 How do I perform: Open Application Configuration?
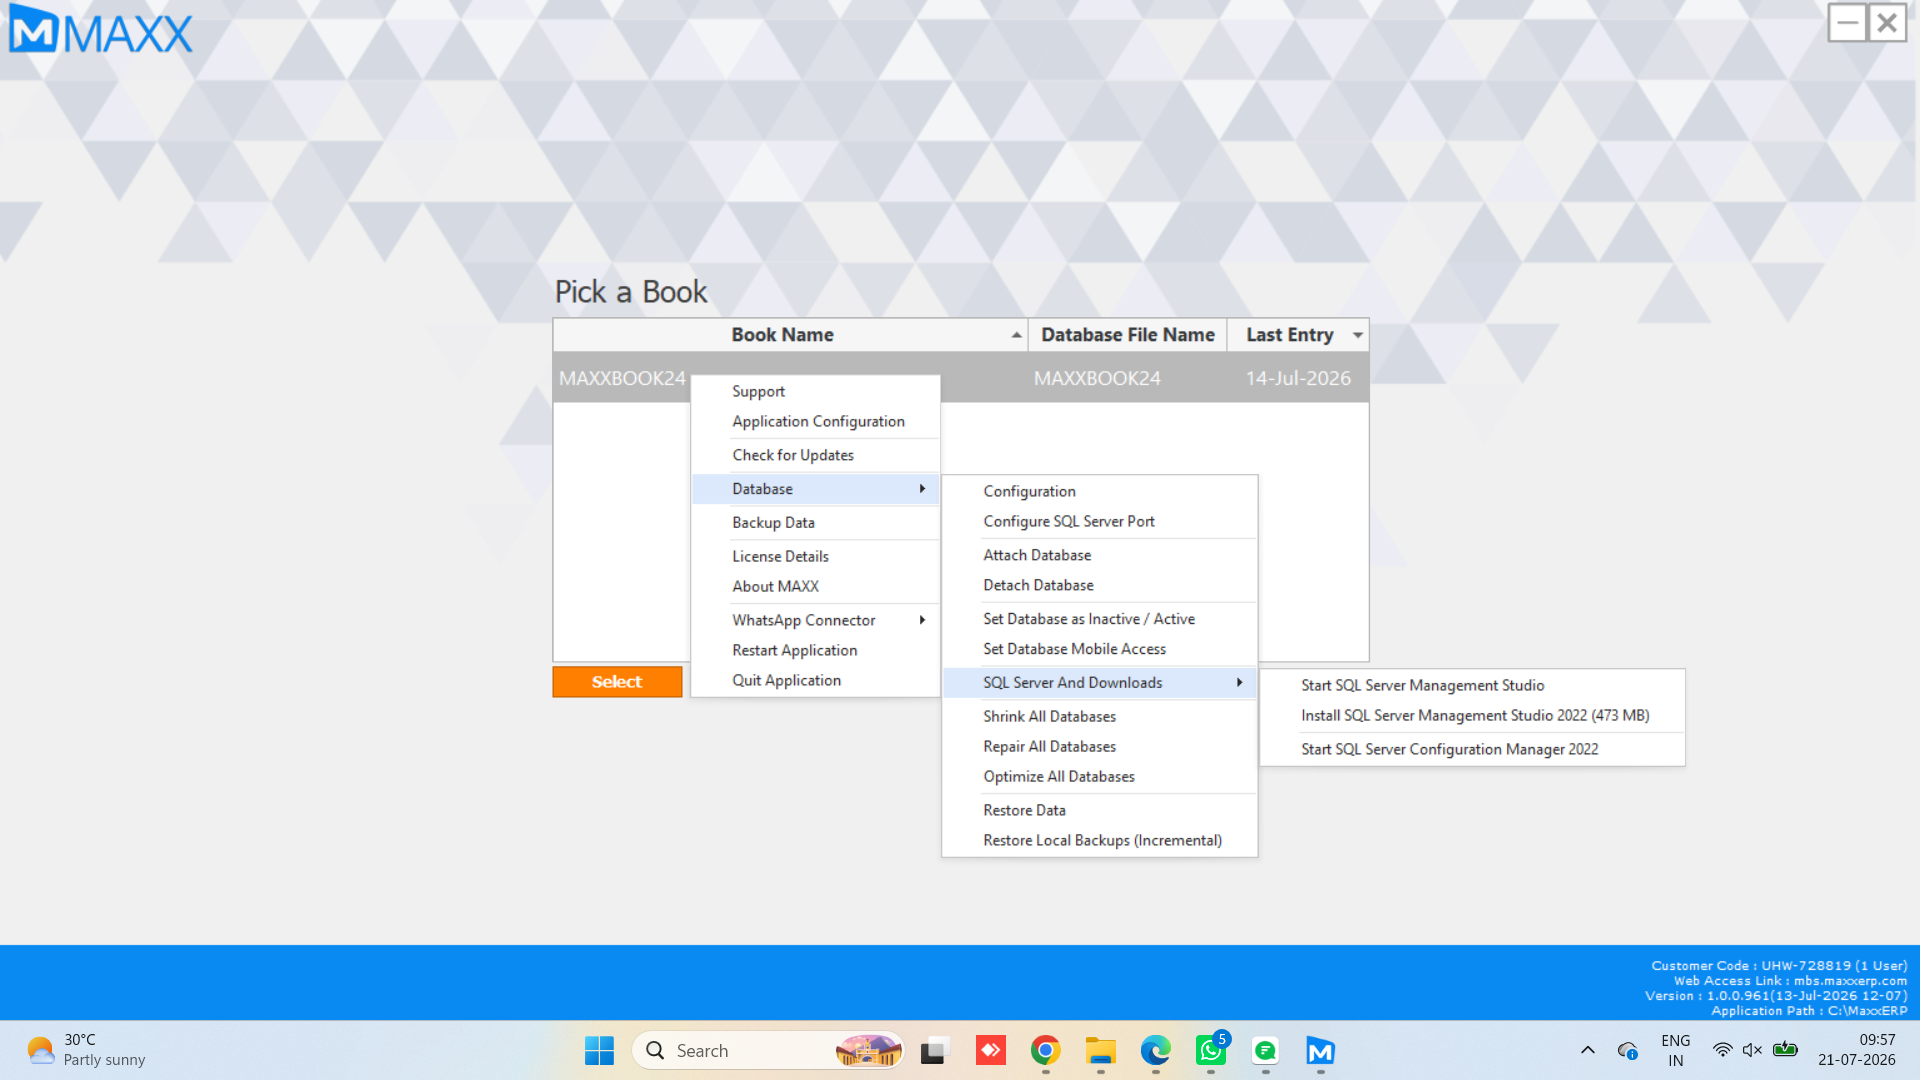pos(815,421)
